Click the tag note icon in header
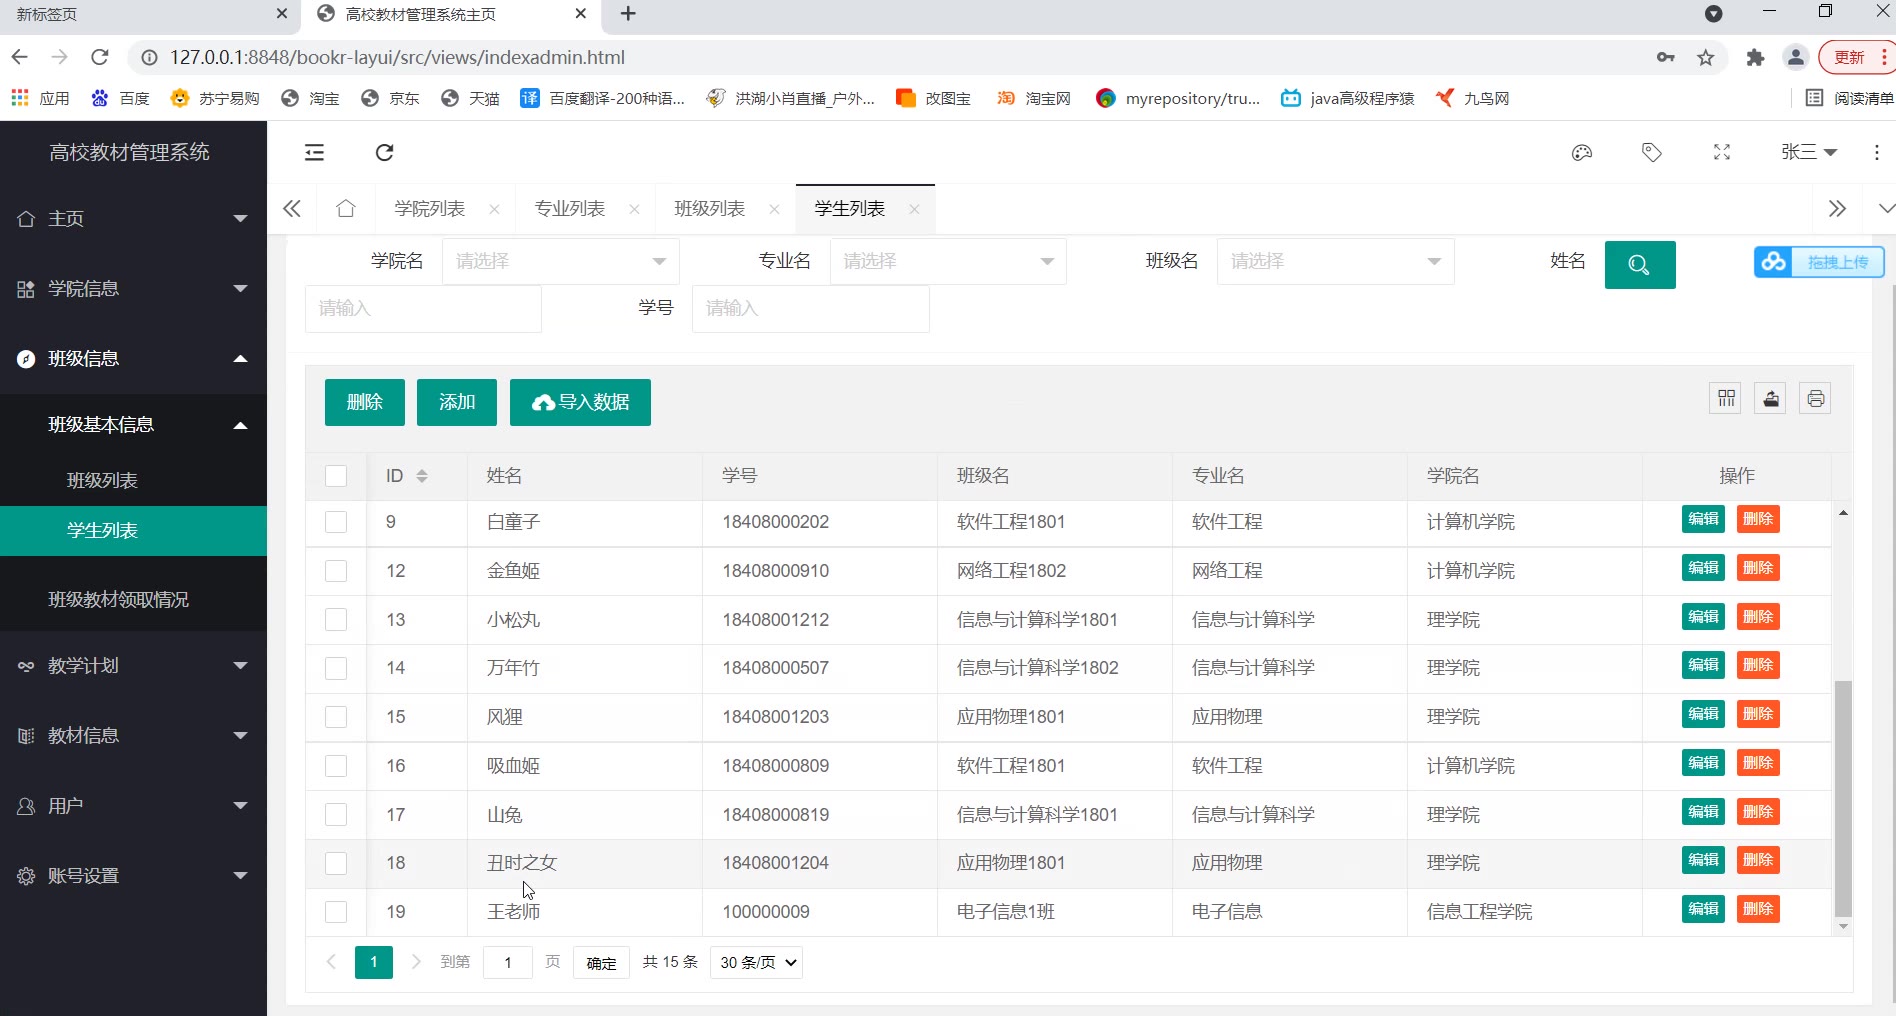The image size is (1896, 1016). 1651,152
